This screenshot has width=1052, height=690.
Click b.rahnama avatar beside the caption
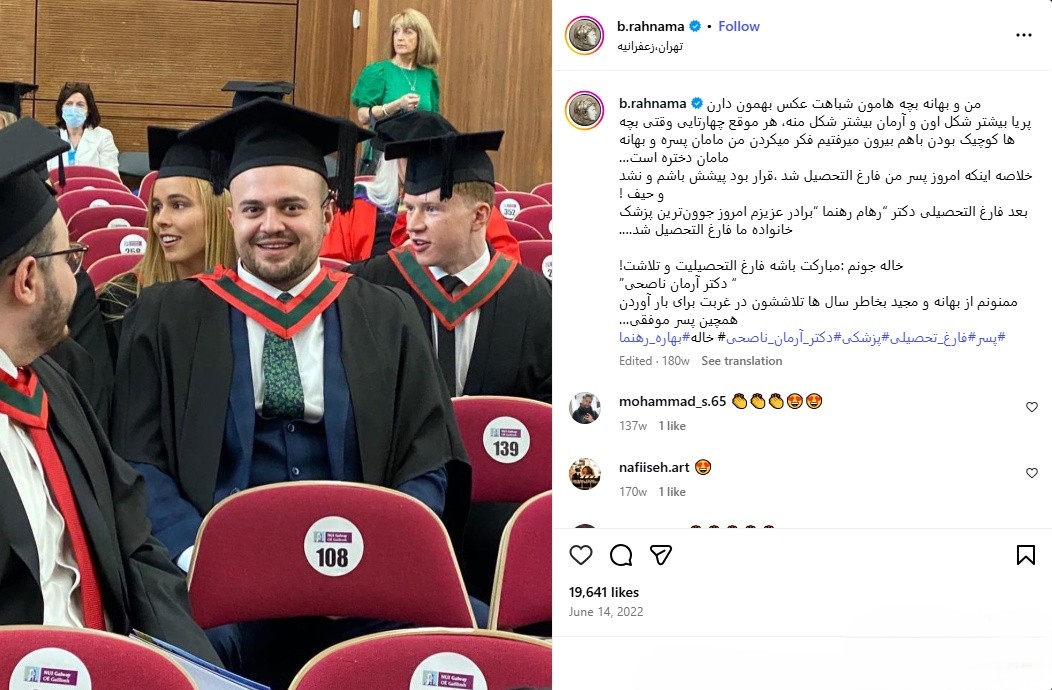tap(585, 110)
